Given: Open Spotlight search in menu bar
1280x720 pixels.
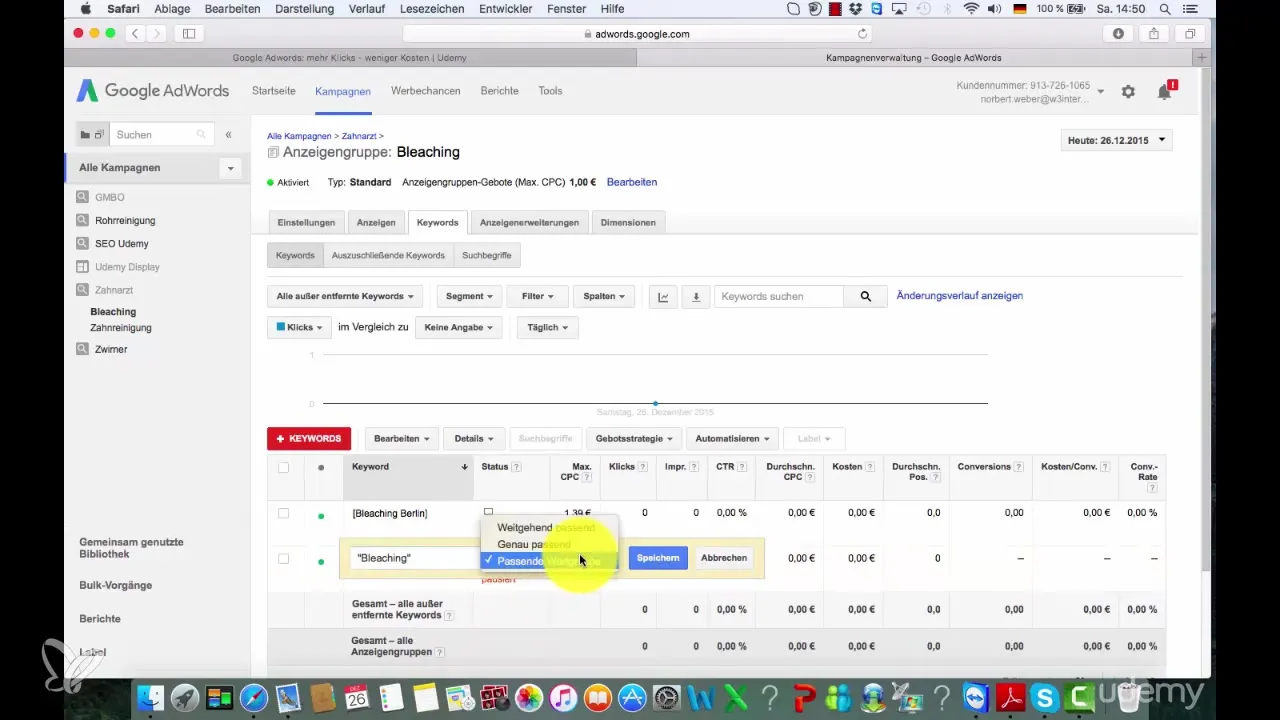Looking at the screenshot, I should point(1164,9).
